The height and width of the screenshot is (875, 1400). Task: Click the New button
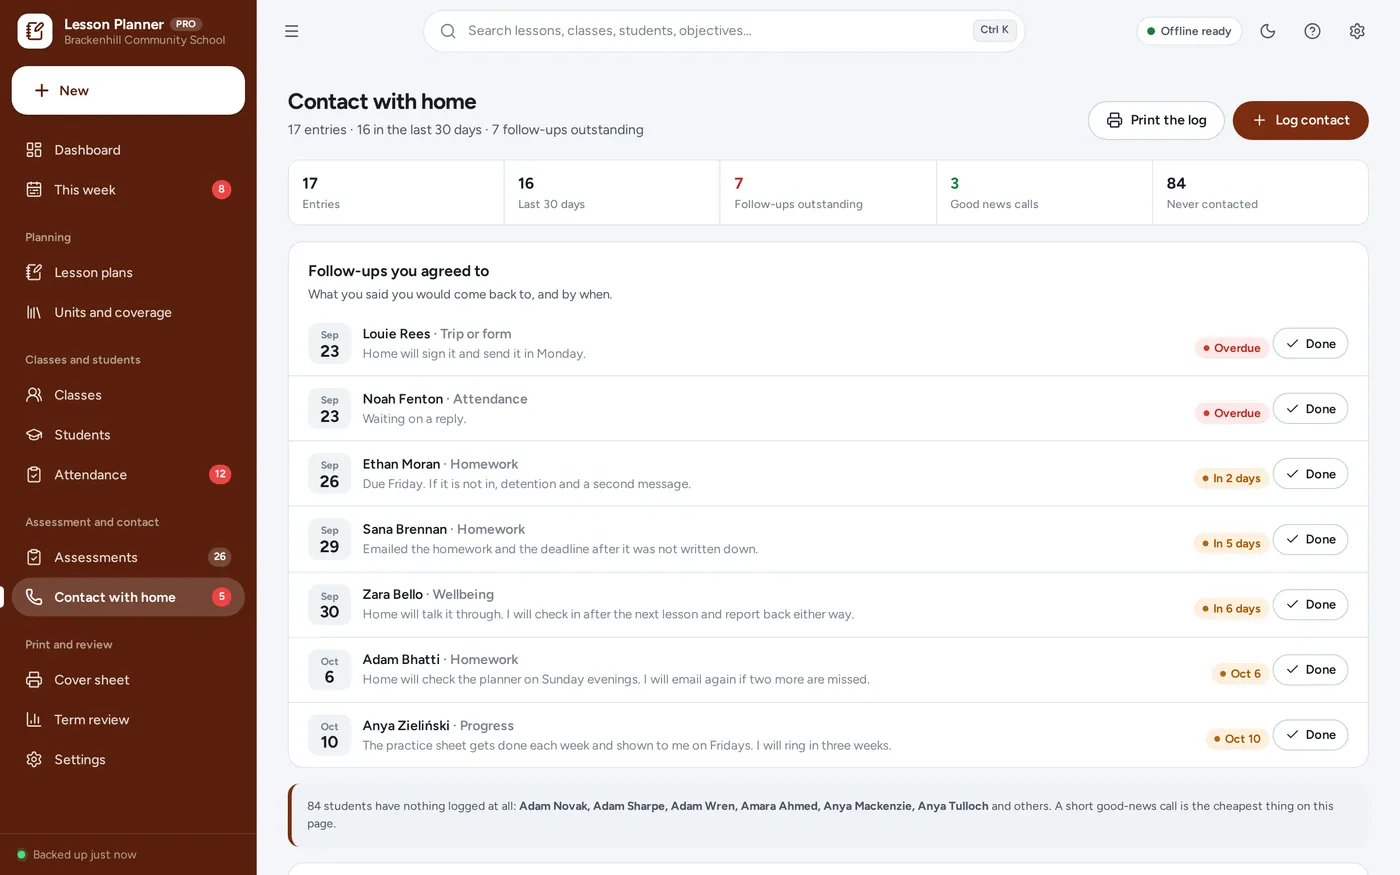click(x=128, y=91)
